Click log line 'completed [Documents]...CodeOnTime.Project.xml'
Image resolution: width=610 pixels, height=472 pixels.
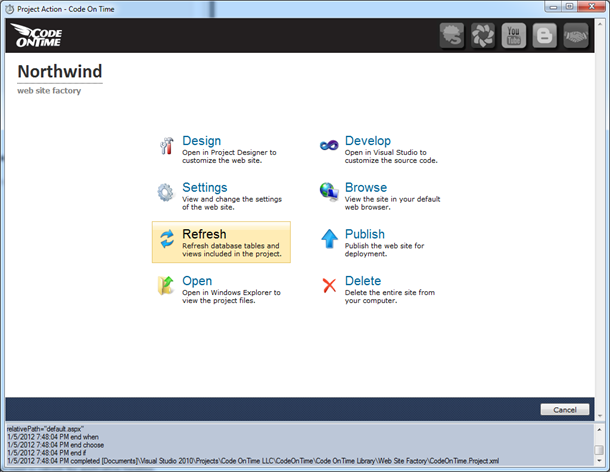click(x=253, y=461)
